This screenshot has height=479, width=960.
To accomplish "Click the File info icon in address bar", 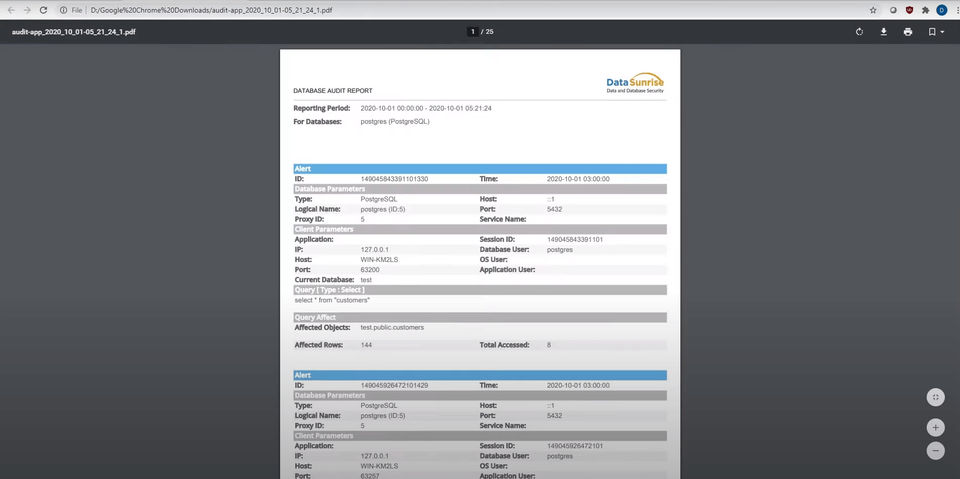I will 63,10.
